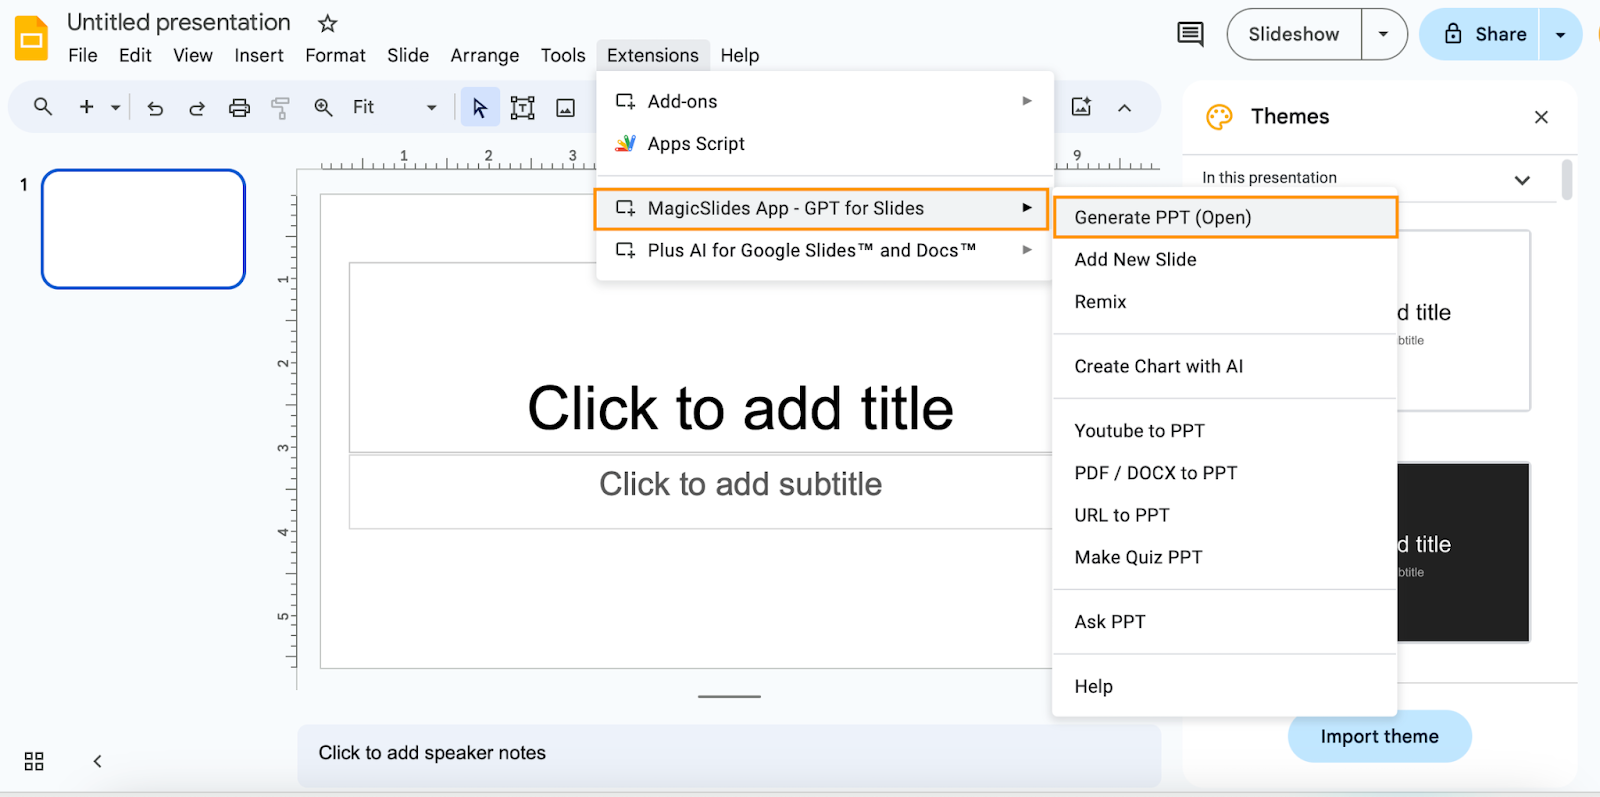This screenshot has height=797, width=1600.
Task: Rename the Untitled presentation title
Action: point(179,22)
